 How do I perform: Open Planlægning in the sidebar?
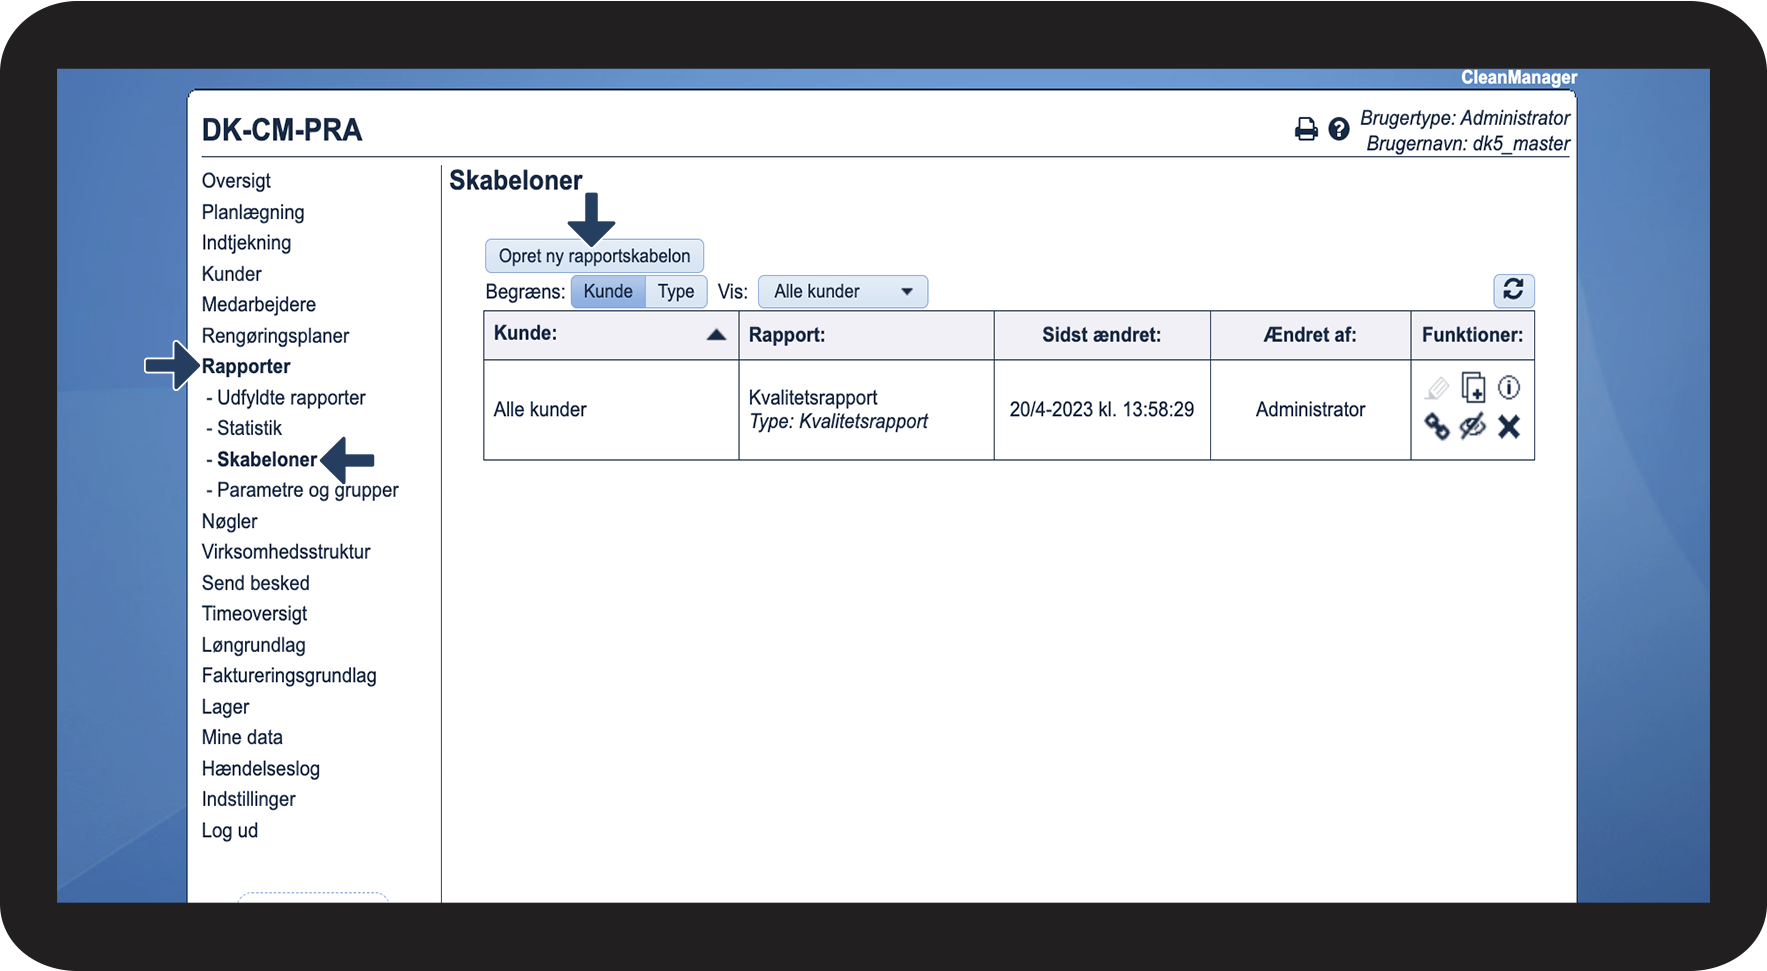pyautogui.click(x=253, y=212)
